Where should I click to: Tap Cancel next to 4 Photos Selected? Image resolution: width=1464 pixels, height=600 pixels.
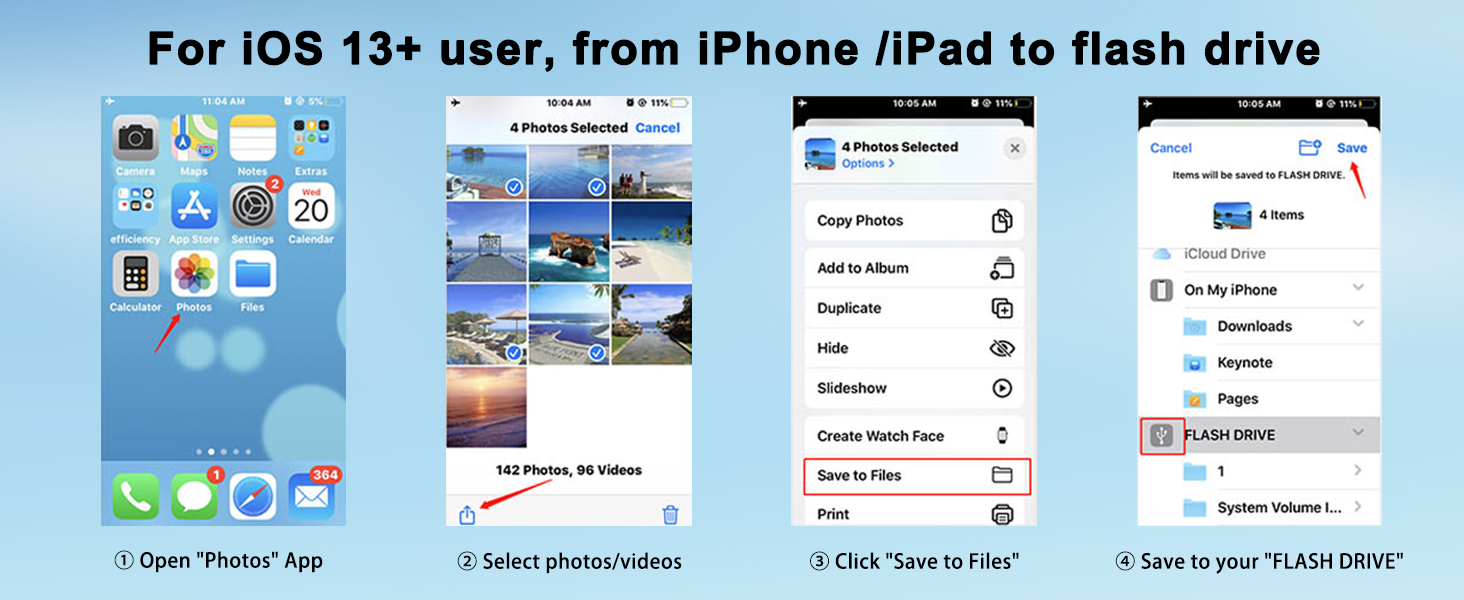(658, 128)
